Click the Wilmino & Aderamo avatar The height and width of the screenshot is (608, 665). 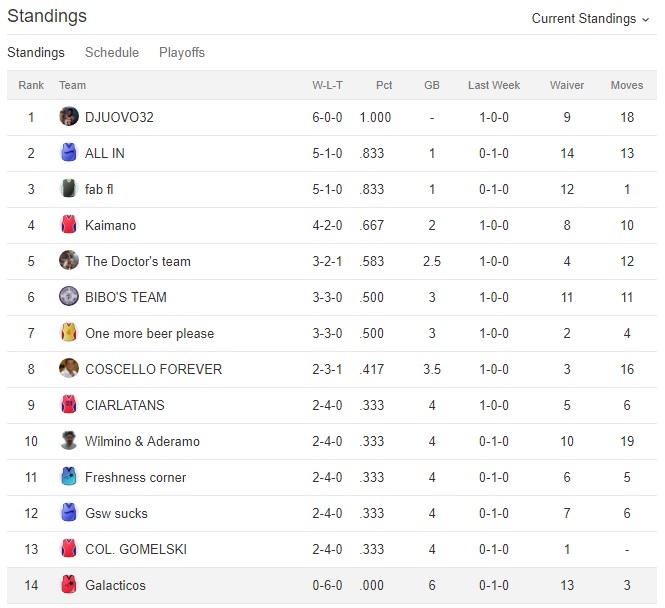[x=69, y=441]
